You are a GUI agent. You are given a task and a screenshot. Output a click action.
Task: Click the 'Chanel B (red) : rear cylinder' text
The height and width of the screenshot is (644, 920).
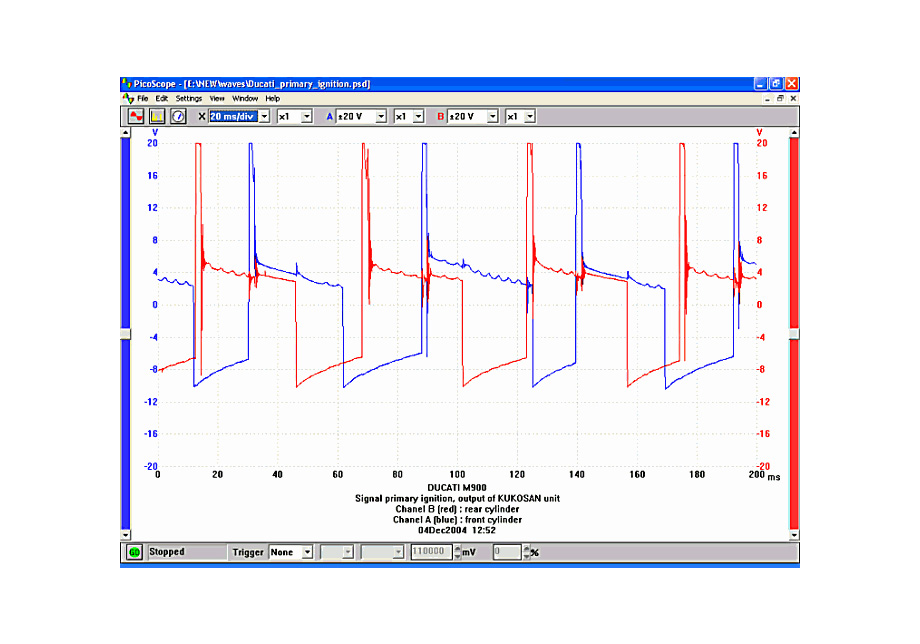(x=457, y=509)
